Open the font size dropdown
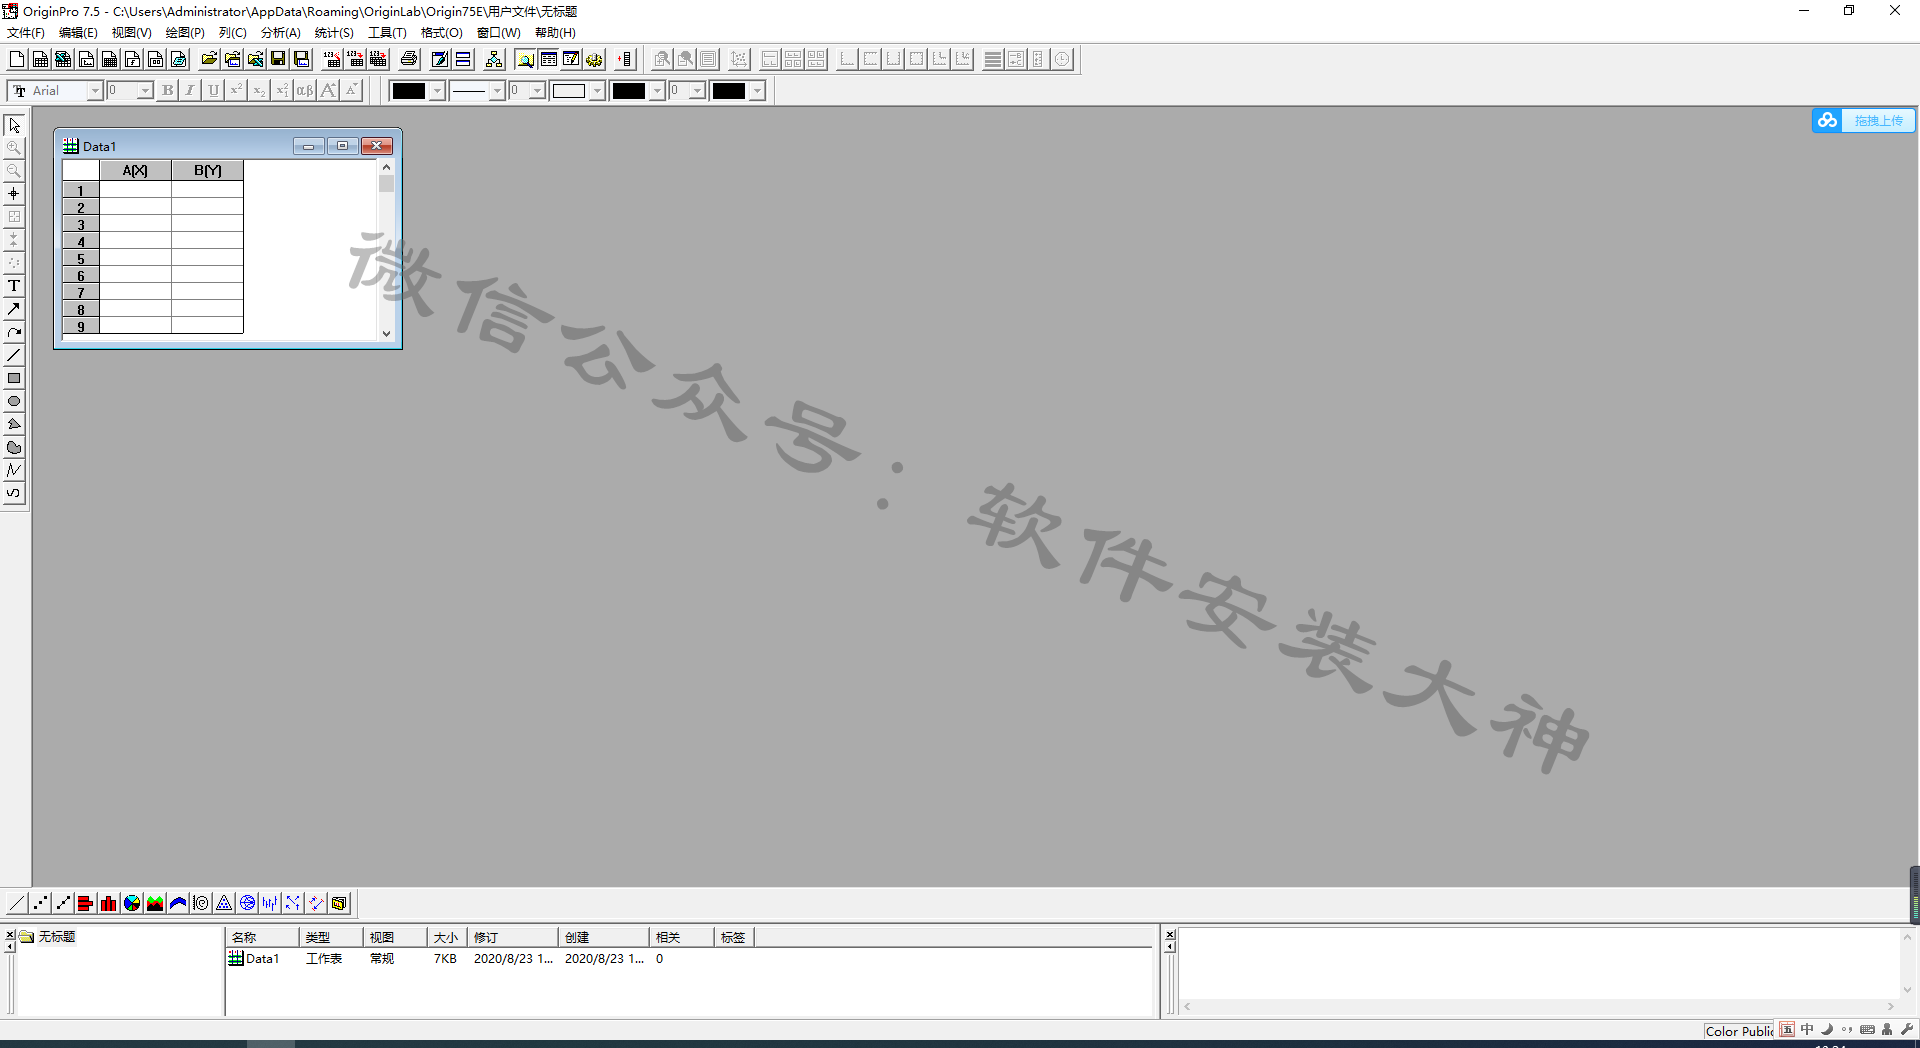Screen dimensions: 1920x1048 pyautogui.click(x=145, y=91)
